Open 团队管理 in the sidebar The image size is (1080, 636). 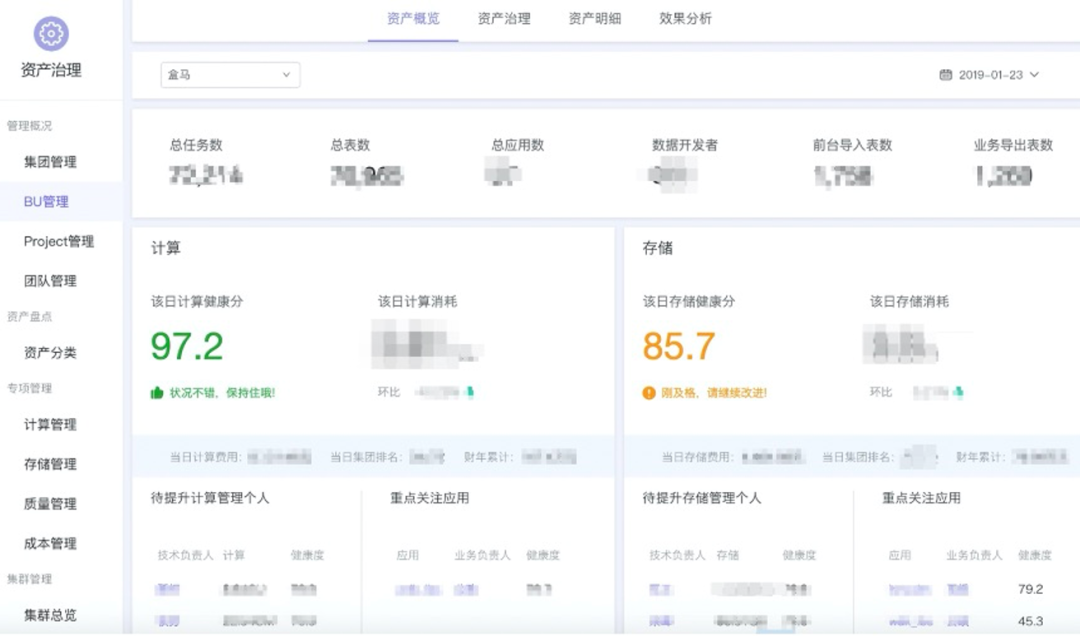tap(50, 280)
